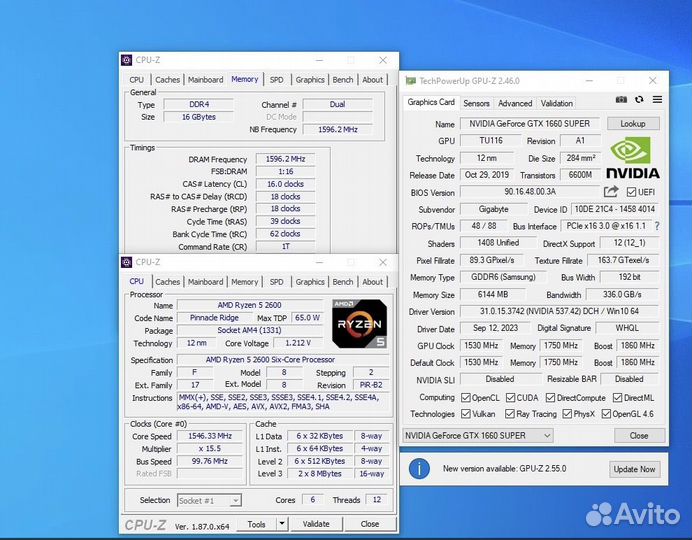Click the GPU-Z refresh icon
Image resolution: width=692 pixels, height=540 pixels.
[639, 100]
